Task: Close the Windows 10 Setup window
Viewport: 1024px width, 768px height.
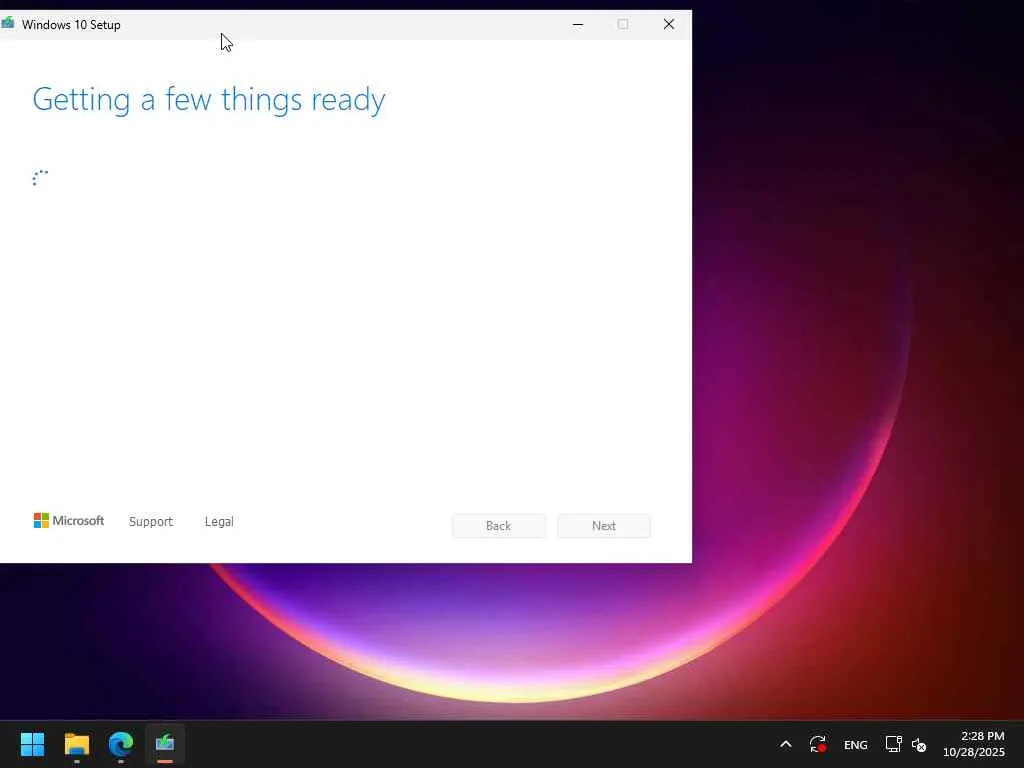Action: pos(669,25)
